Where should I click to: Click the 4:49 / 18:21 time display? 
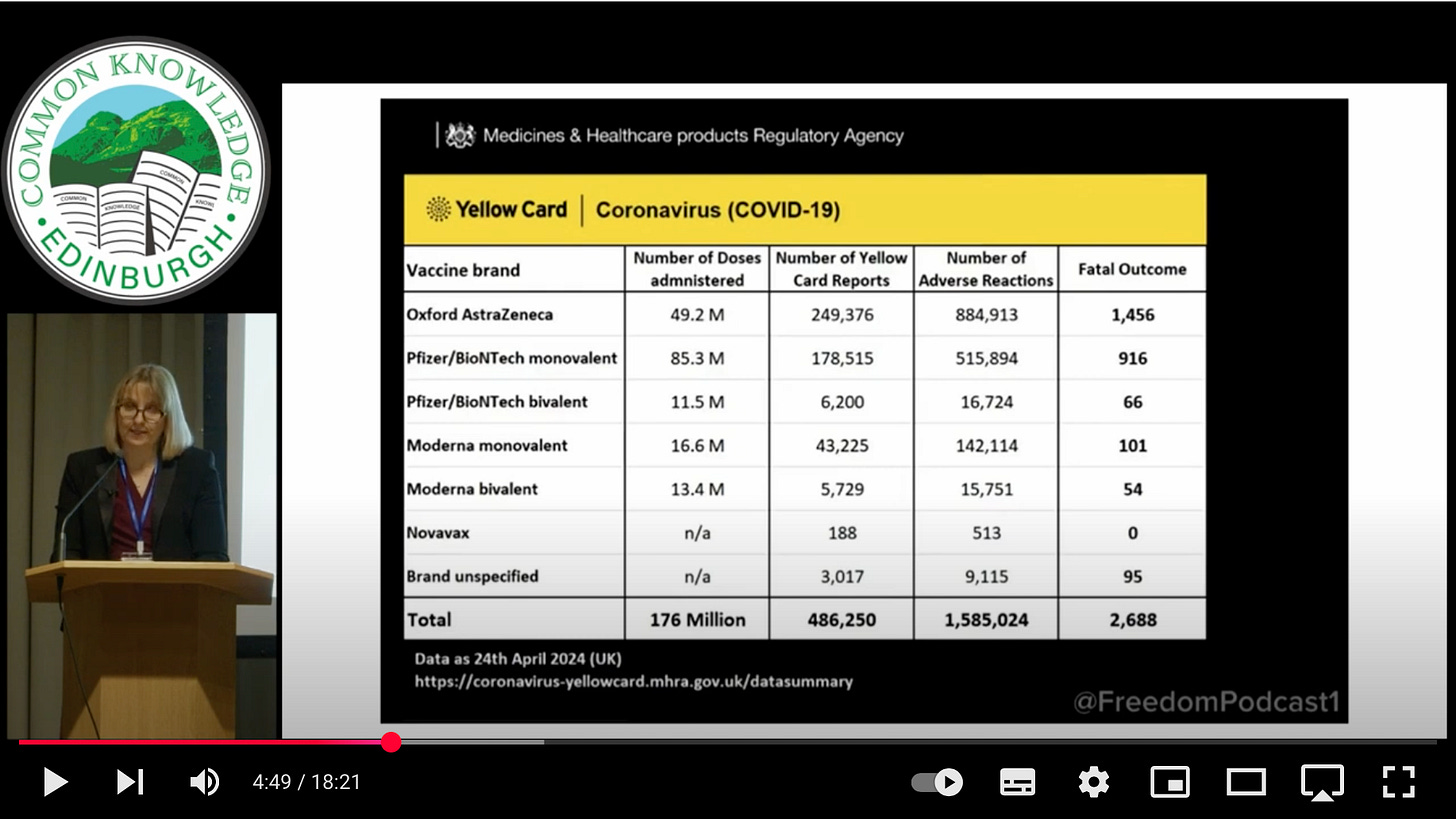click(307, 782)
